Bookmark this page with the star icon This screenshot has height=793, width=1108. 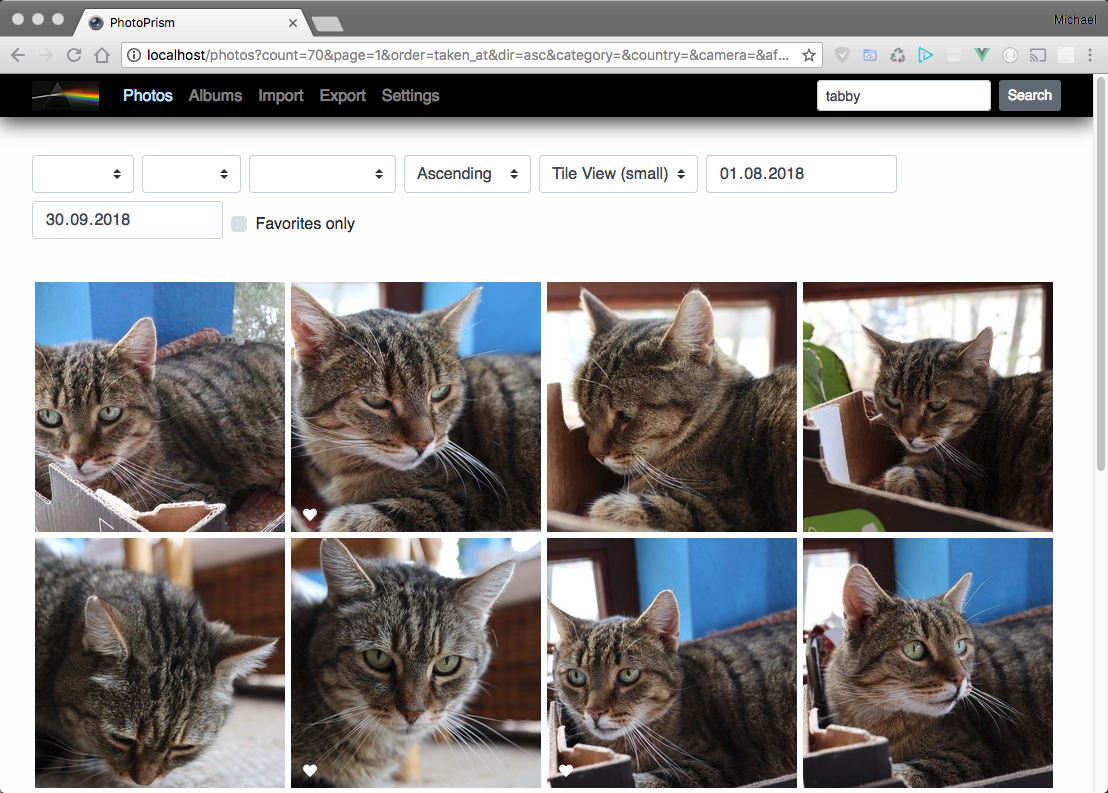click(809, 55)
